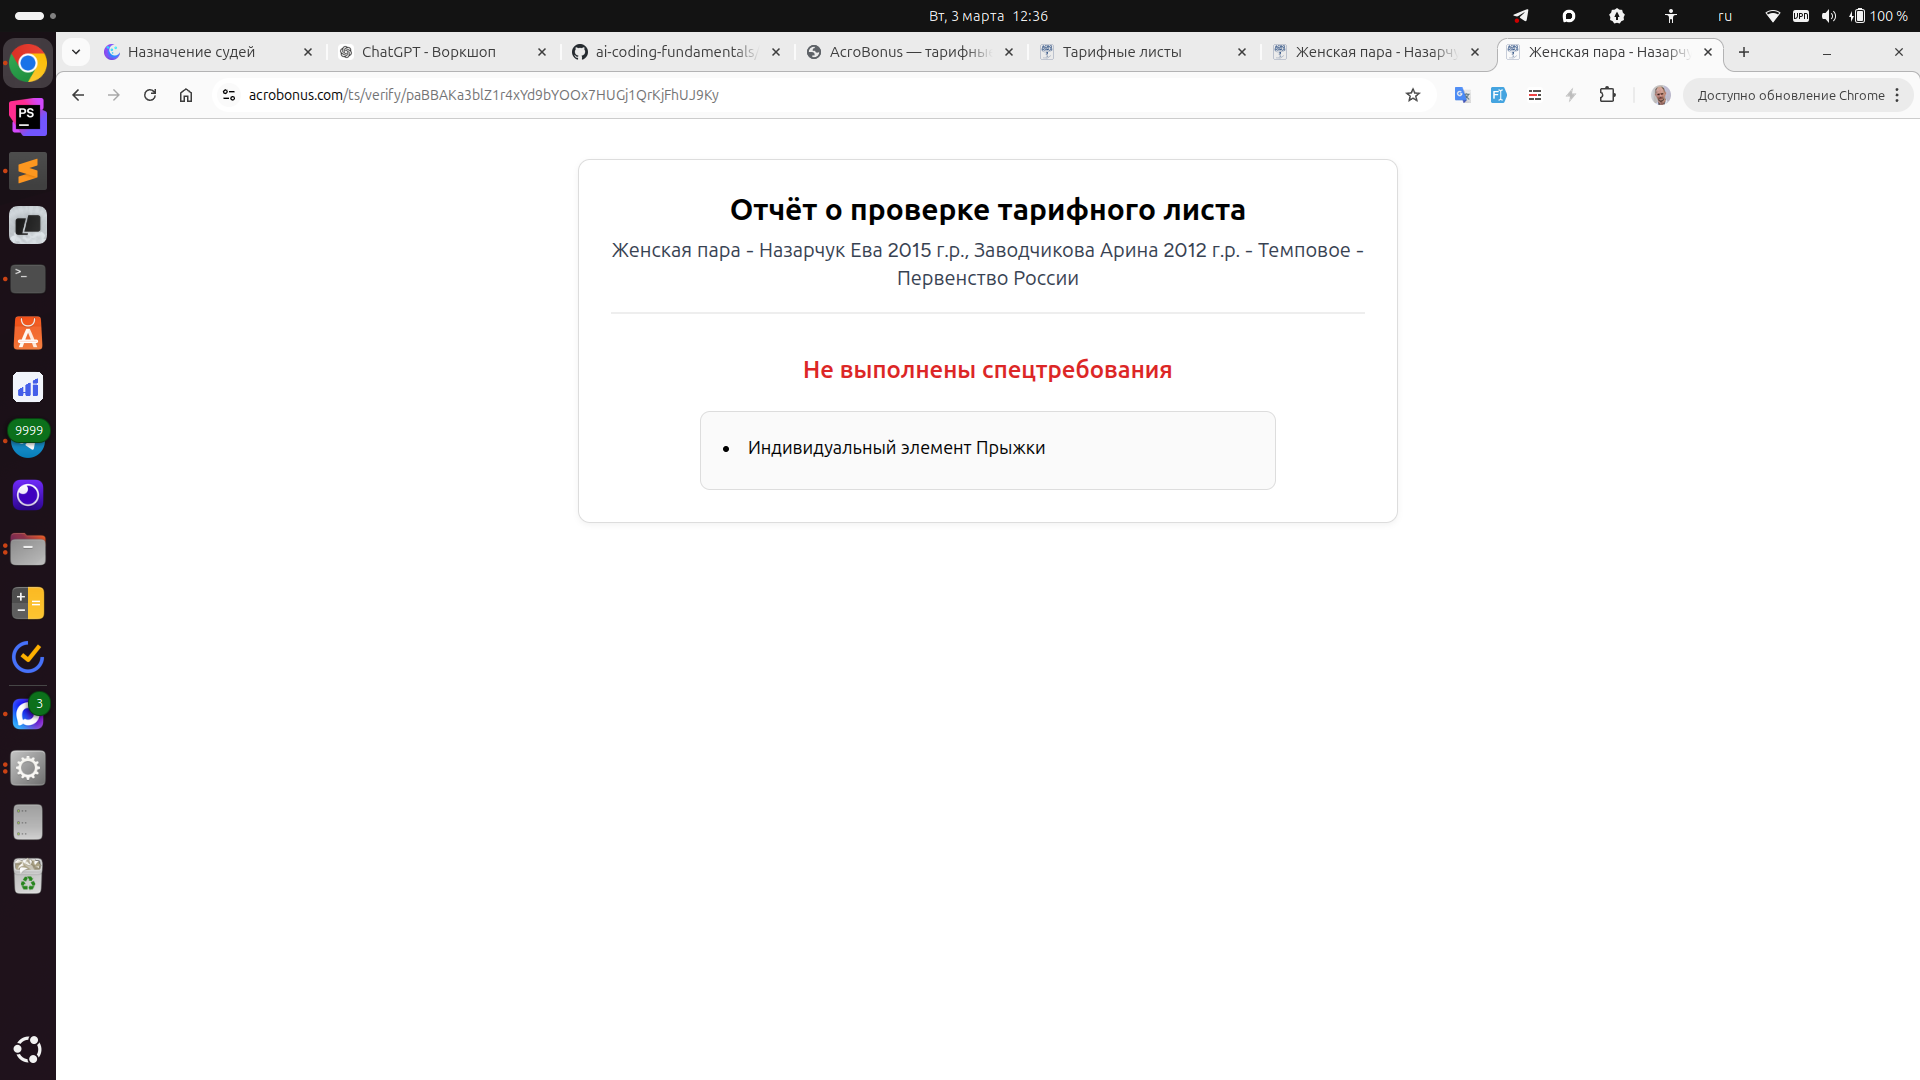Open the Fonts Ninja extension
1920x1080 pixels.
pyautogui.click(x=1499, y=95)
